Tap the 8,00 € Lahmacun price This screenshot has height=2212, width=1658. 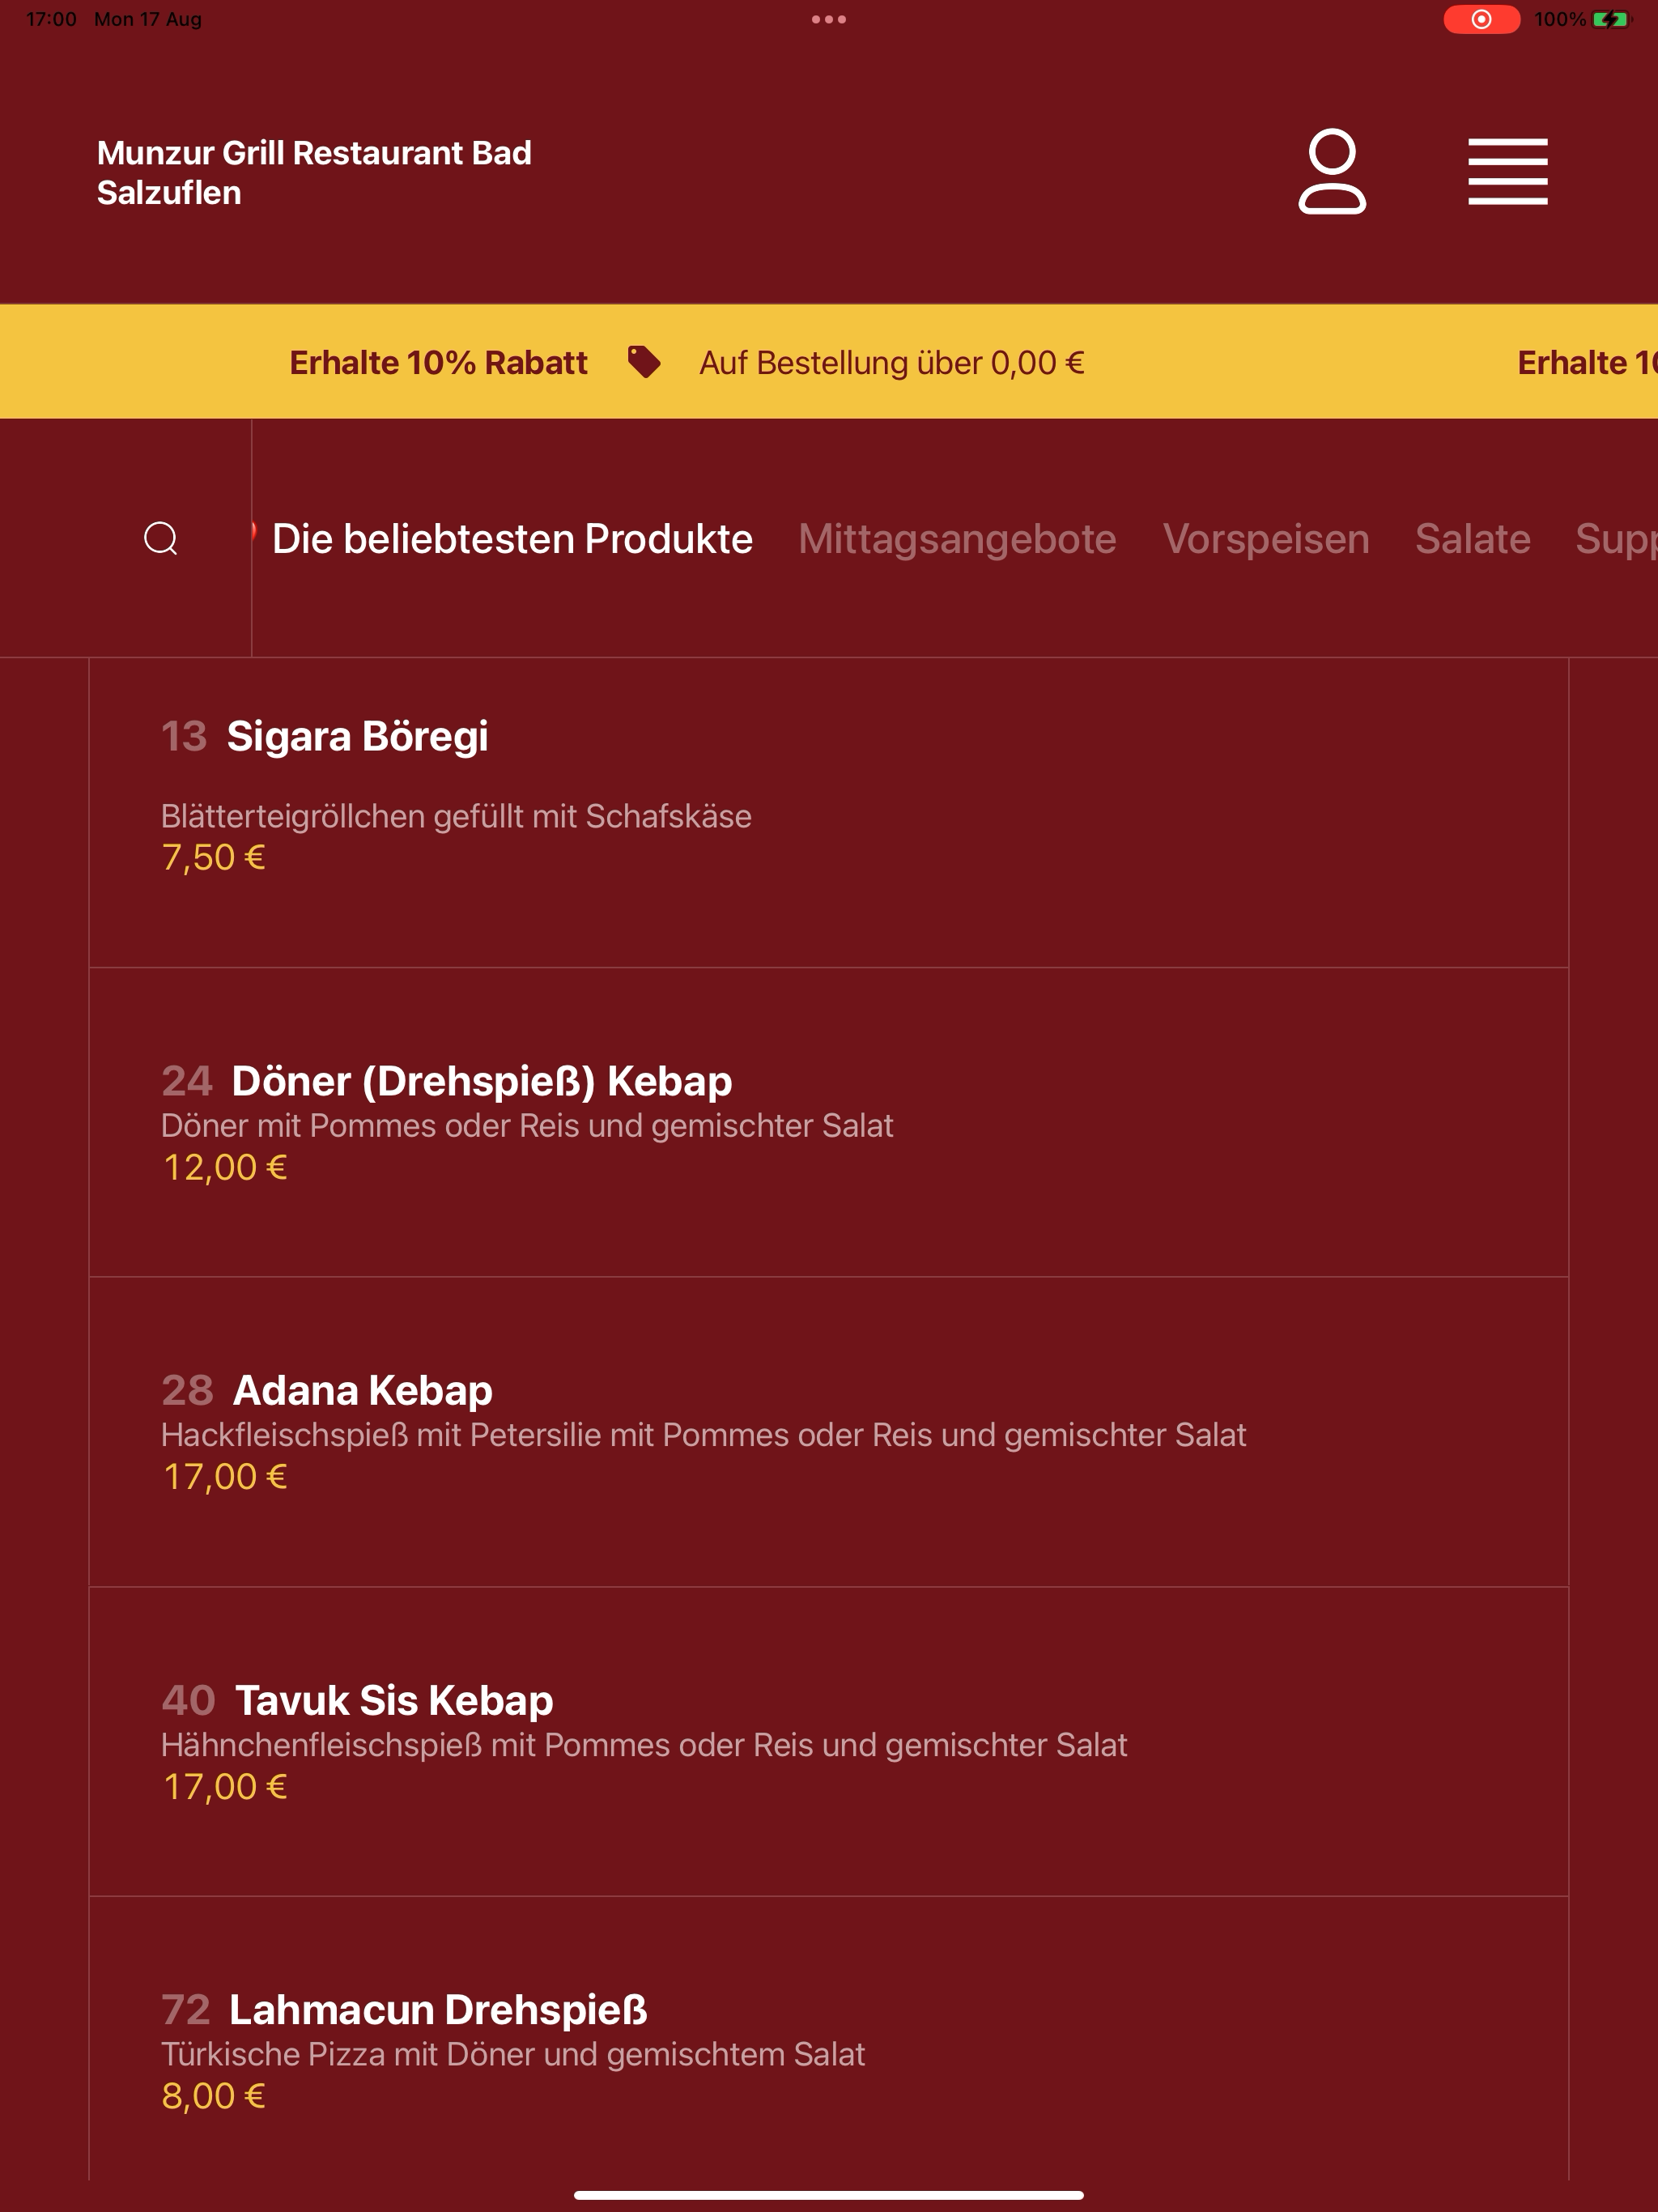213,2096
